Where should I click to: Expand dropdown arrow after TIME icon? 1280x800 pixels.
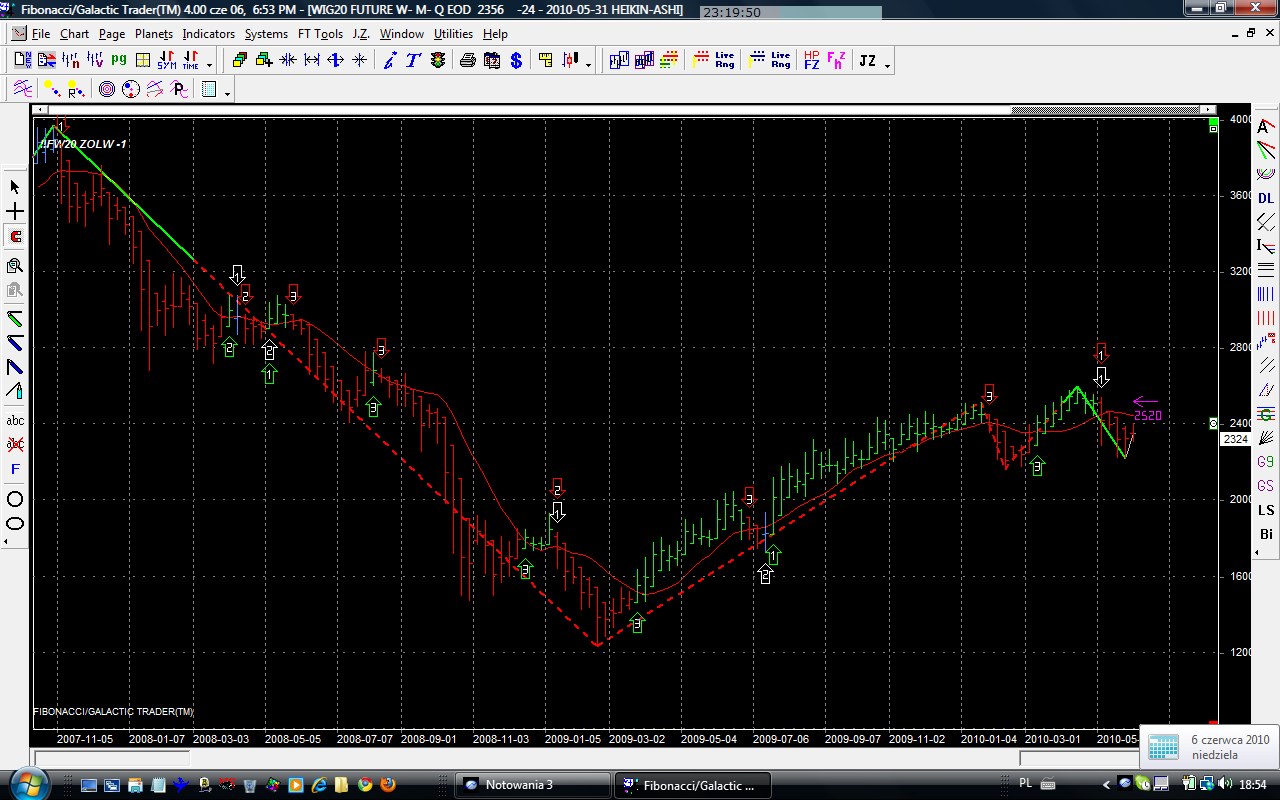(x=209, y=65)
